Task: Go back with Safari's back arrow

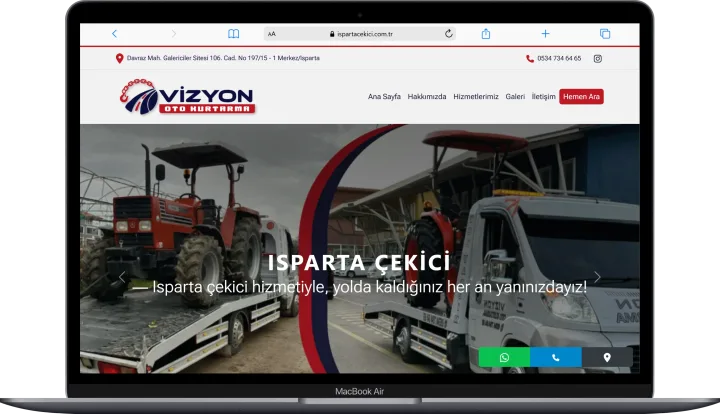Action: (114, 34)
